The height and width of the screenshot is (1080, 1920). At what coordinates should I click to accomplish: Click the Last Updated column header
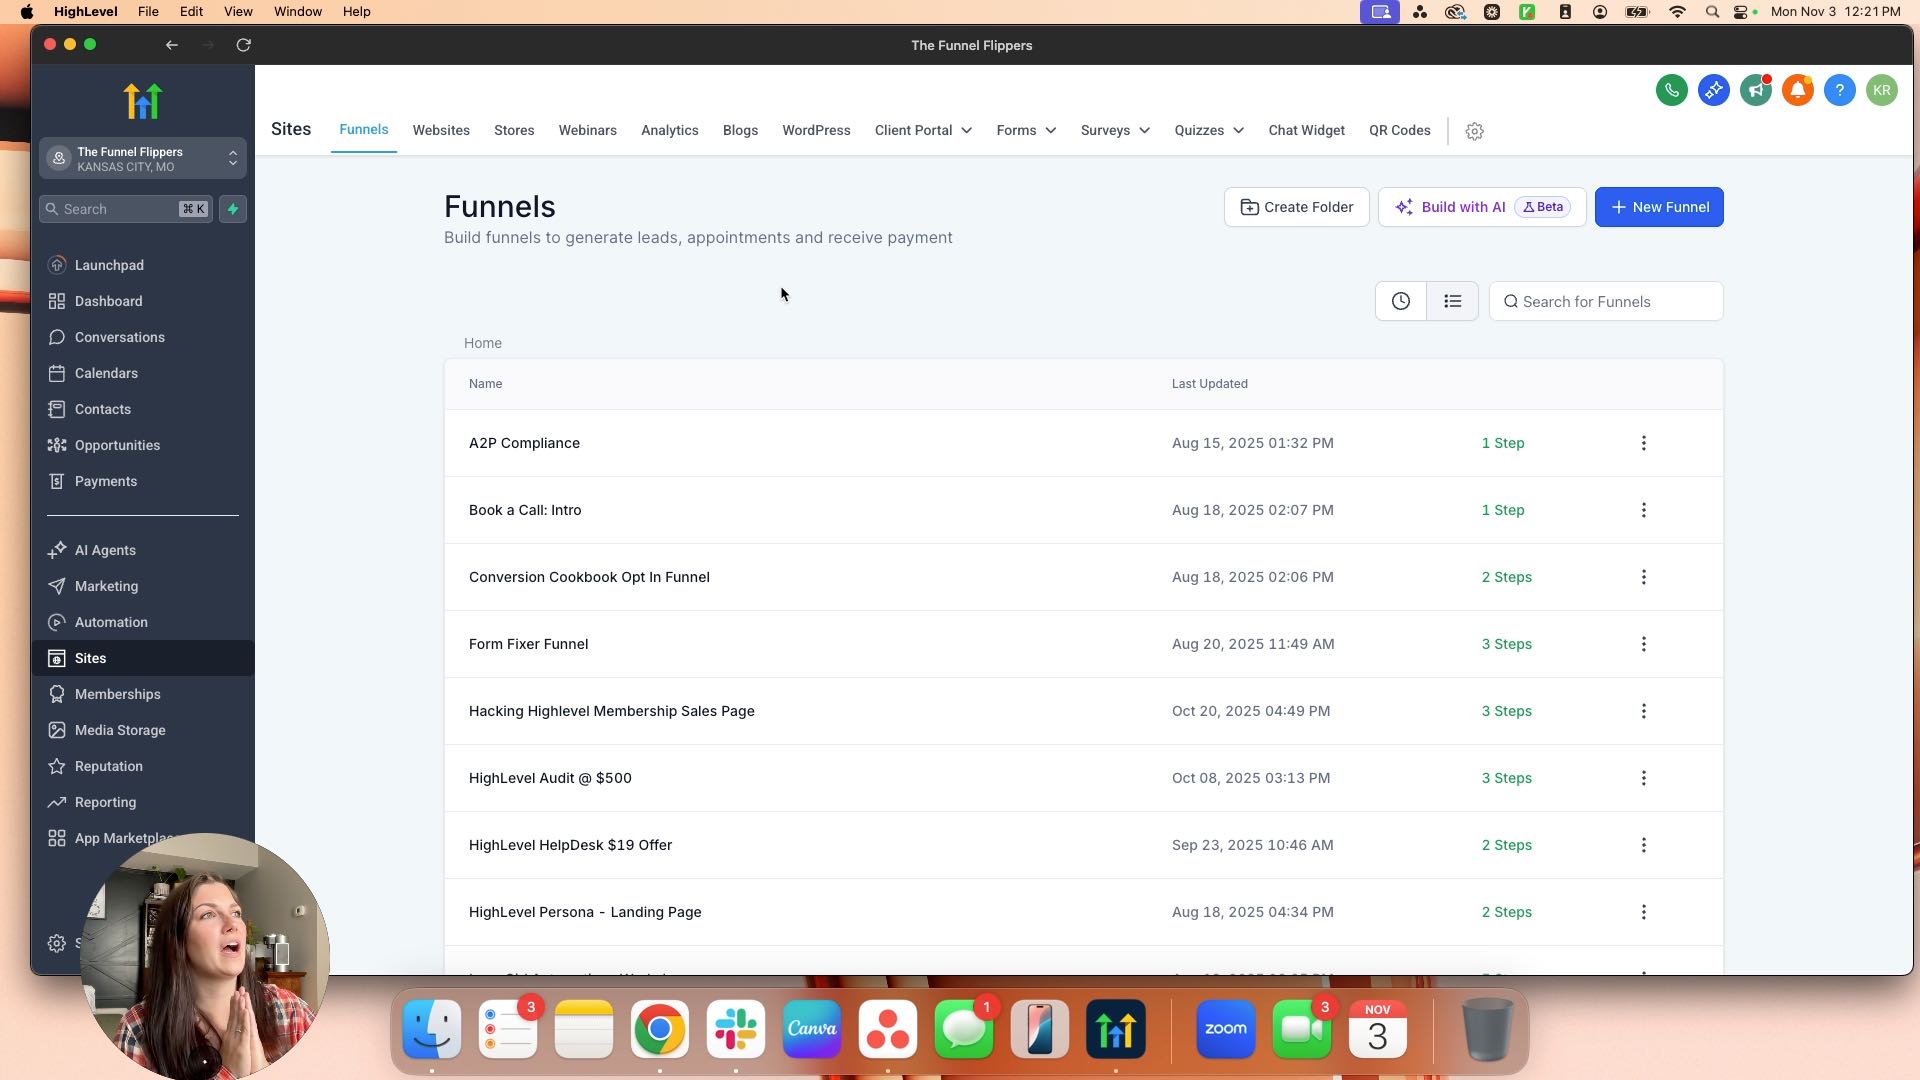tap(1209, 384)
